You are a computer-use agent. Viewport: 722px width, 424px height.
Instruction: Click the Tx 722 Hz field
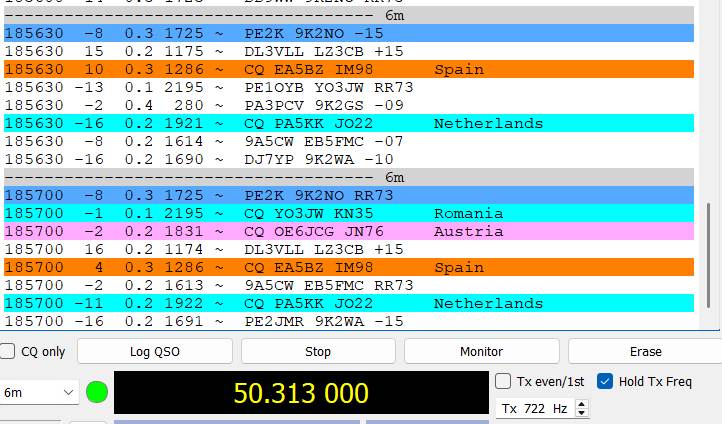pyautogui.click(x=536, y=409)
